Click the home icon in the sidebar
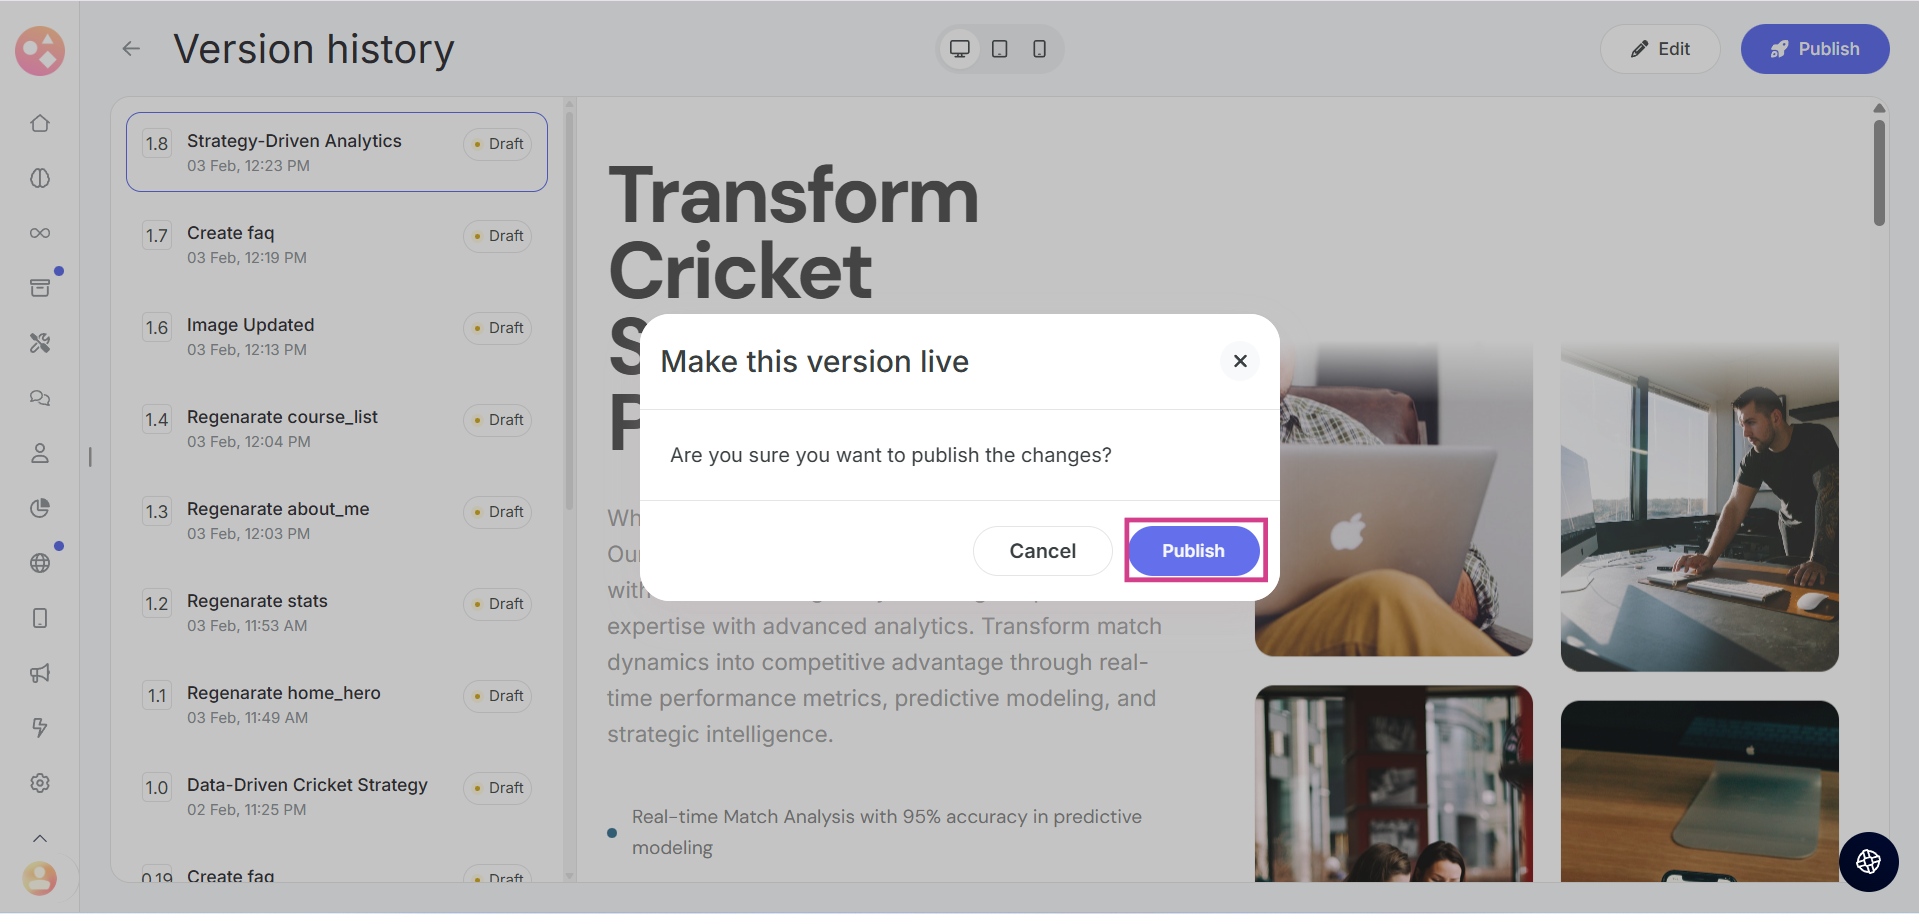Image resolution: width=1919 pixels, height=914 pixels. pos(40,123)
